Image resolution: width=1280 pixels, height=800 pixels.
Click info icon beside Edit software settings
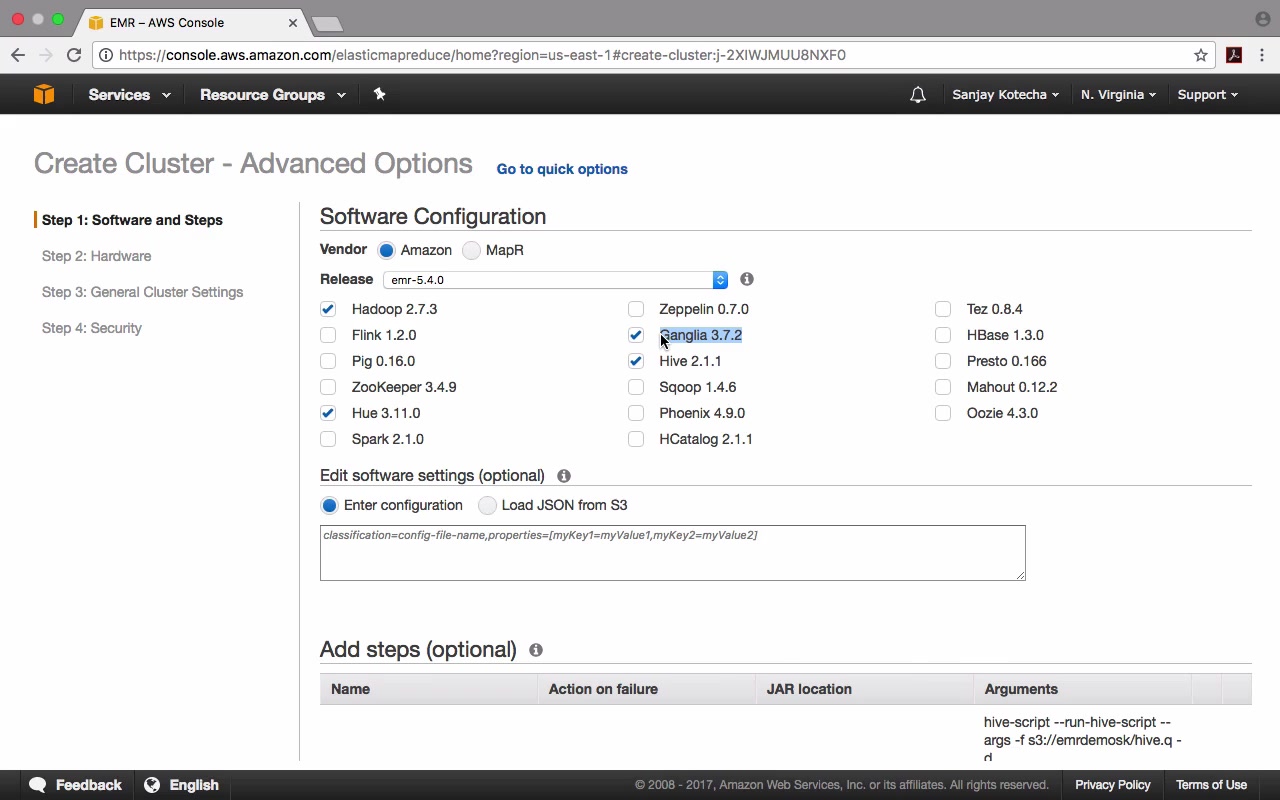point(564,476)
